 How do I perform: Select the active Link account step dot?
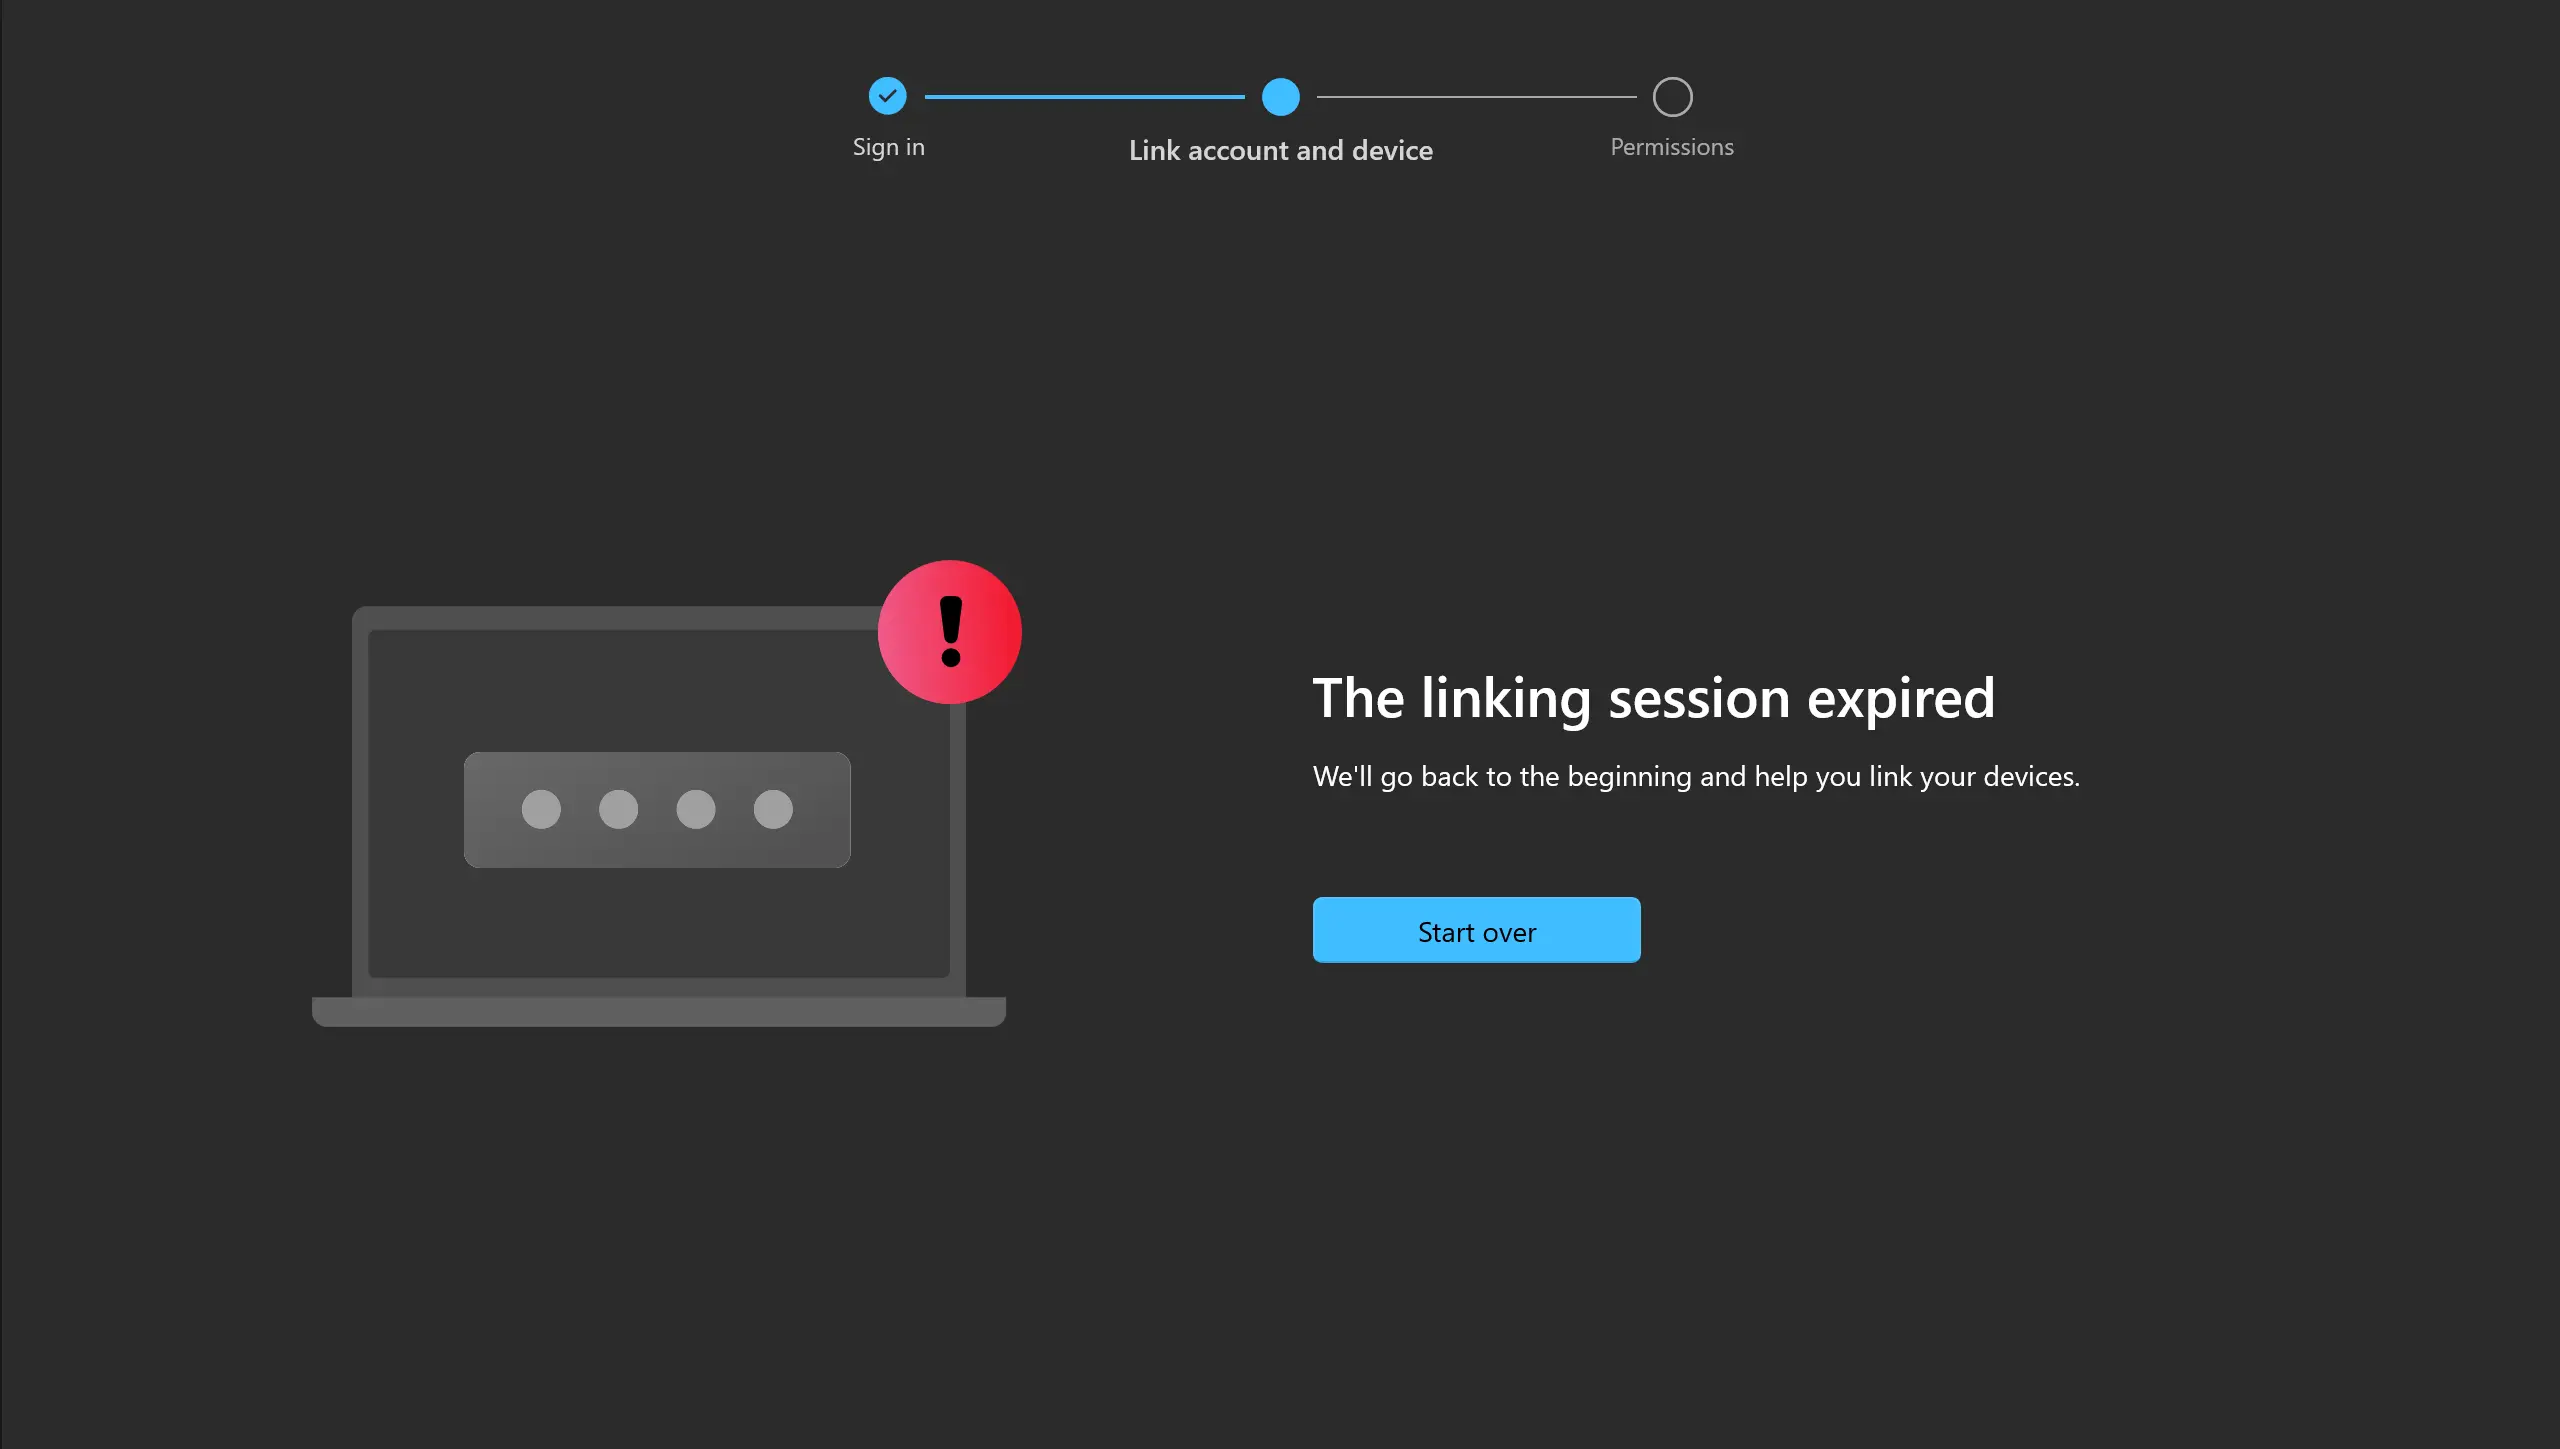click(x=1280, y=95)
